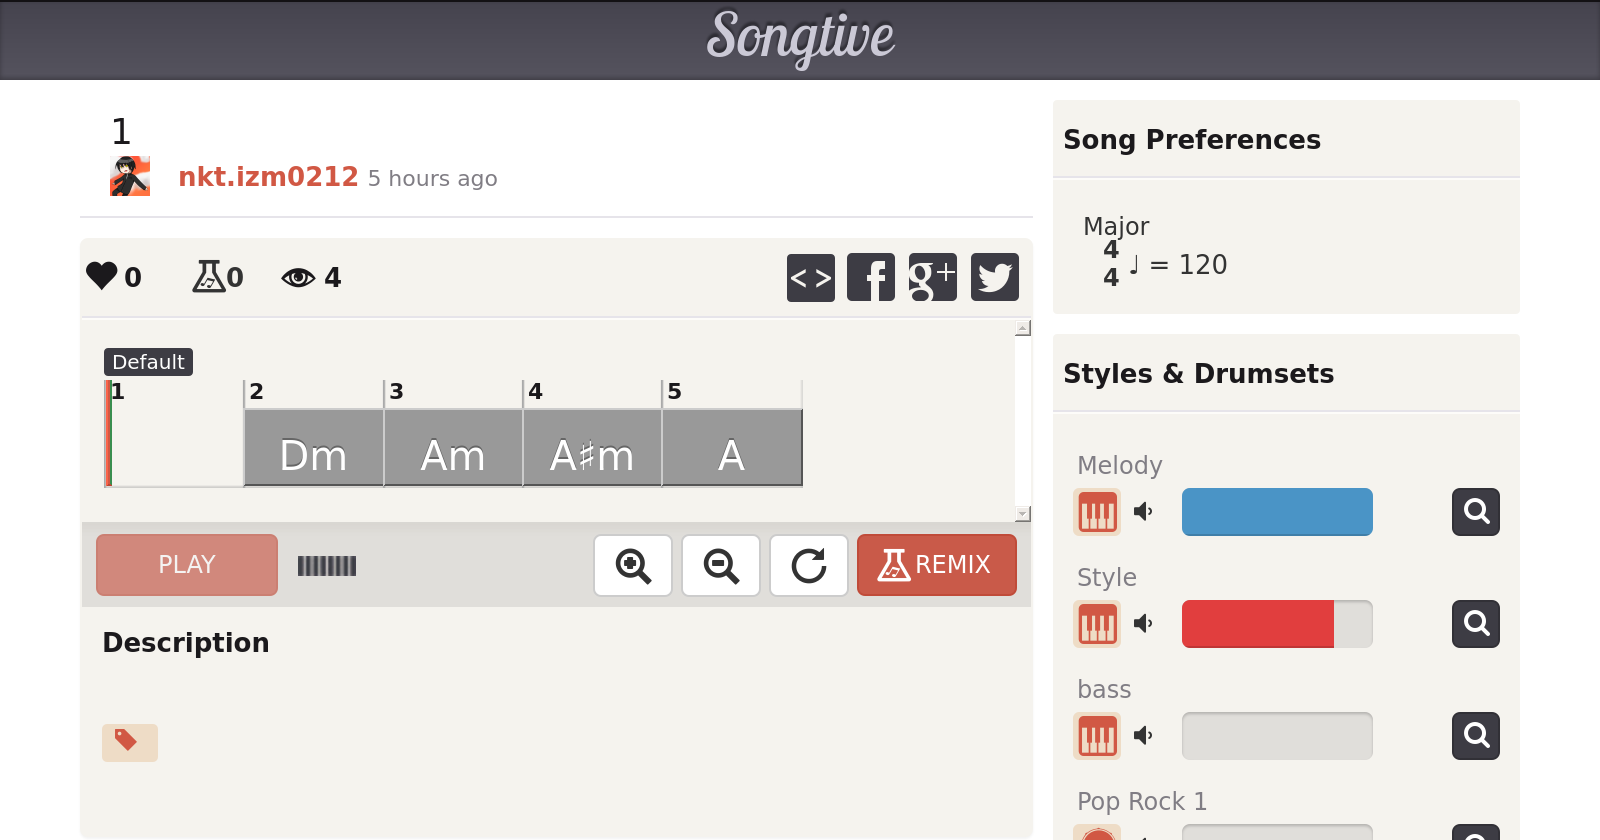Open Style instrument search
Screen dimensions: 1600x840
point(1475,624)
